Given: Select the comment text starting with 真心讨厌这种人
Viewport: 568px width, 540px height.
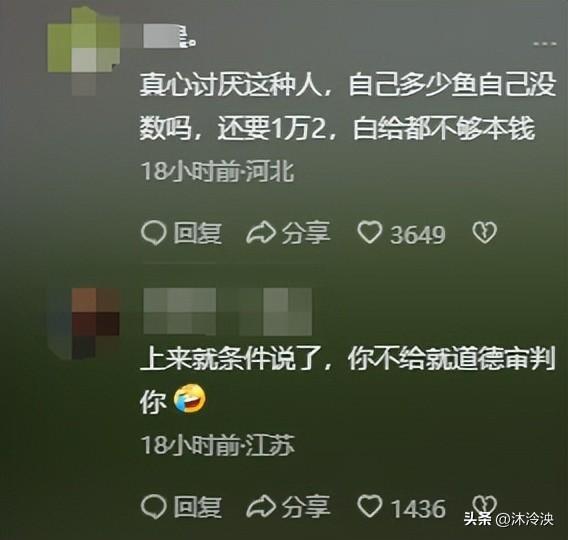Looking at the screenshot, I should click(x=348, y=107).
